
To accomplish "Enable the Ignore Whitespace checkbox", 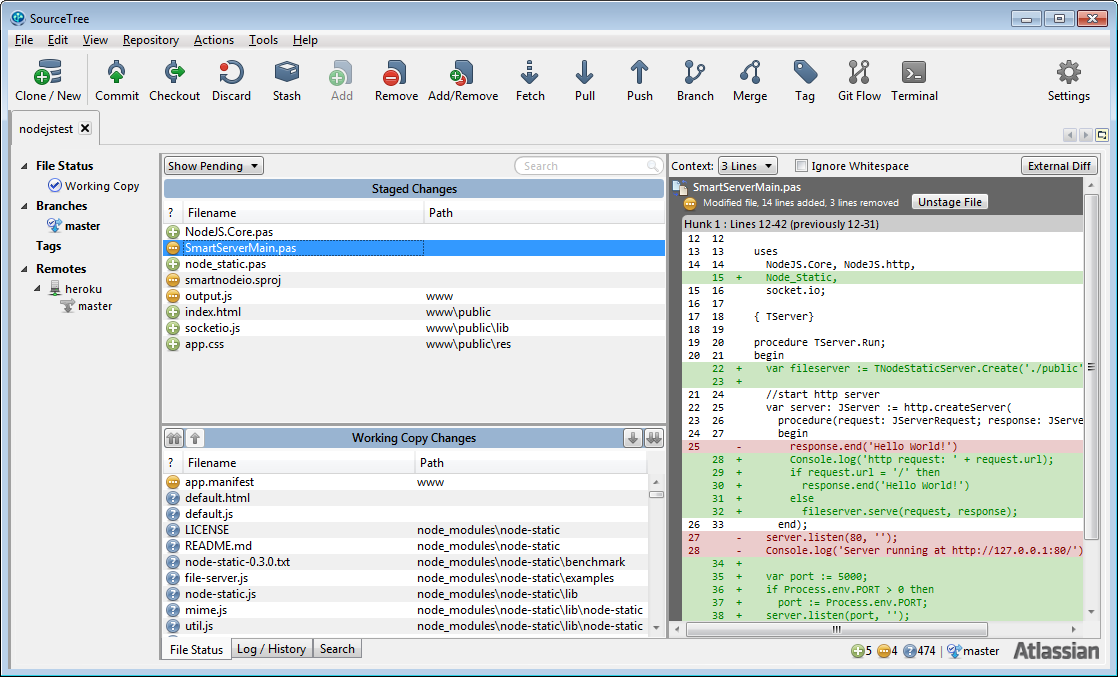I will pos(801,166).
